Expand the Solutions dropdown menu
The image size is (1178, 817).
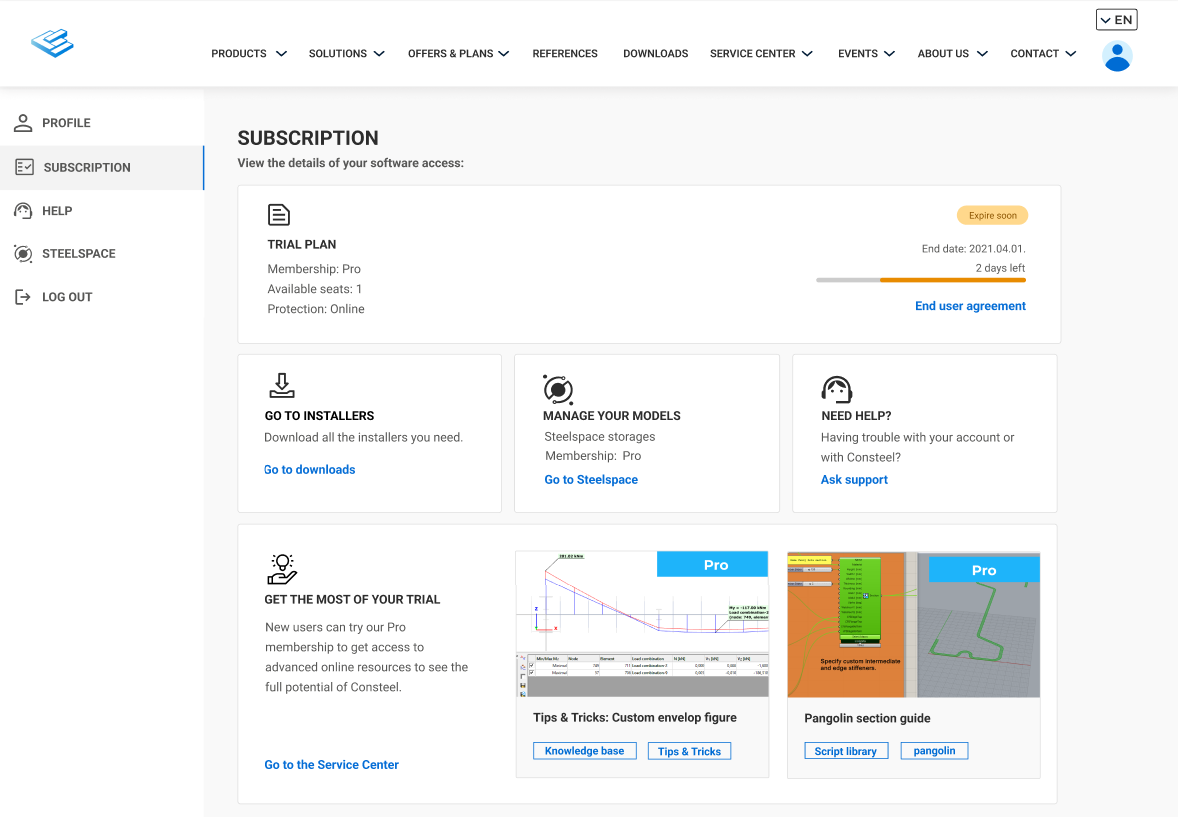tap(346, 53)
